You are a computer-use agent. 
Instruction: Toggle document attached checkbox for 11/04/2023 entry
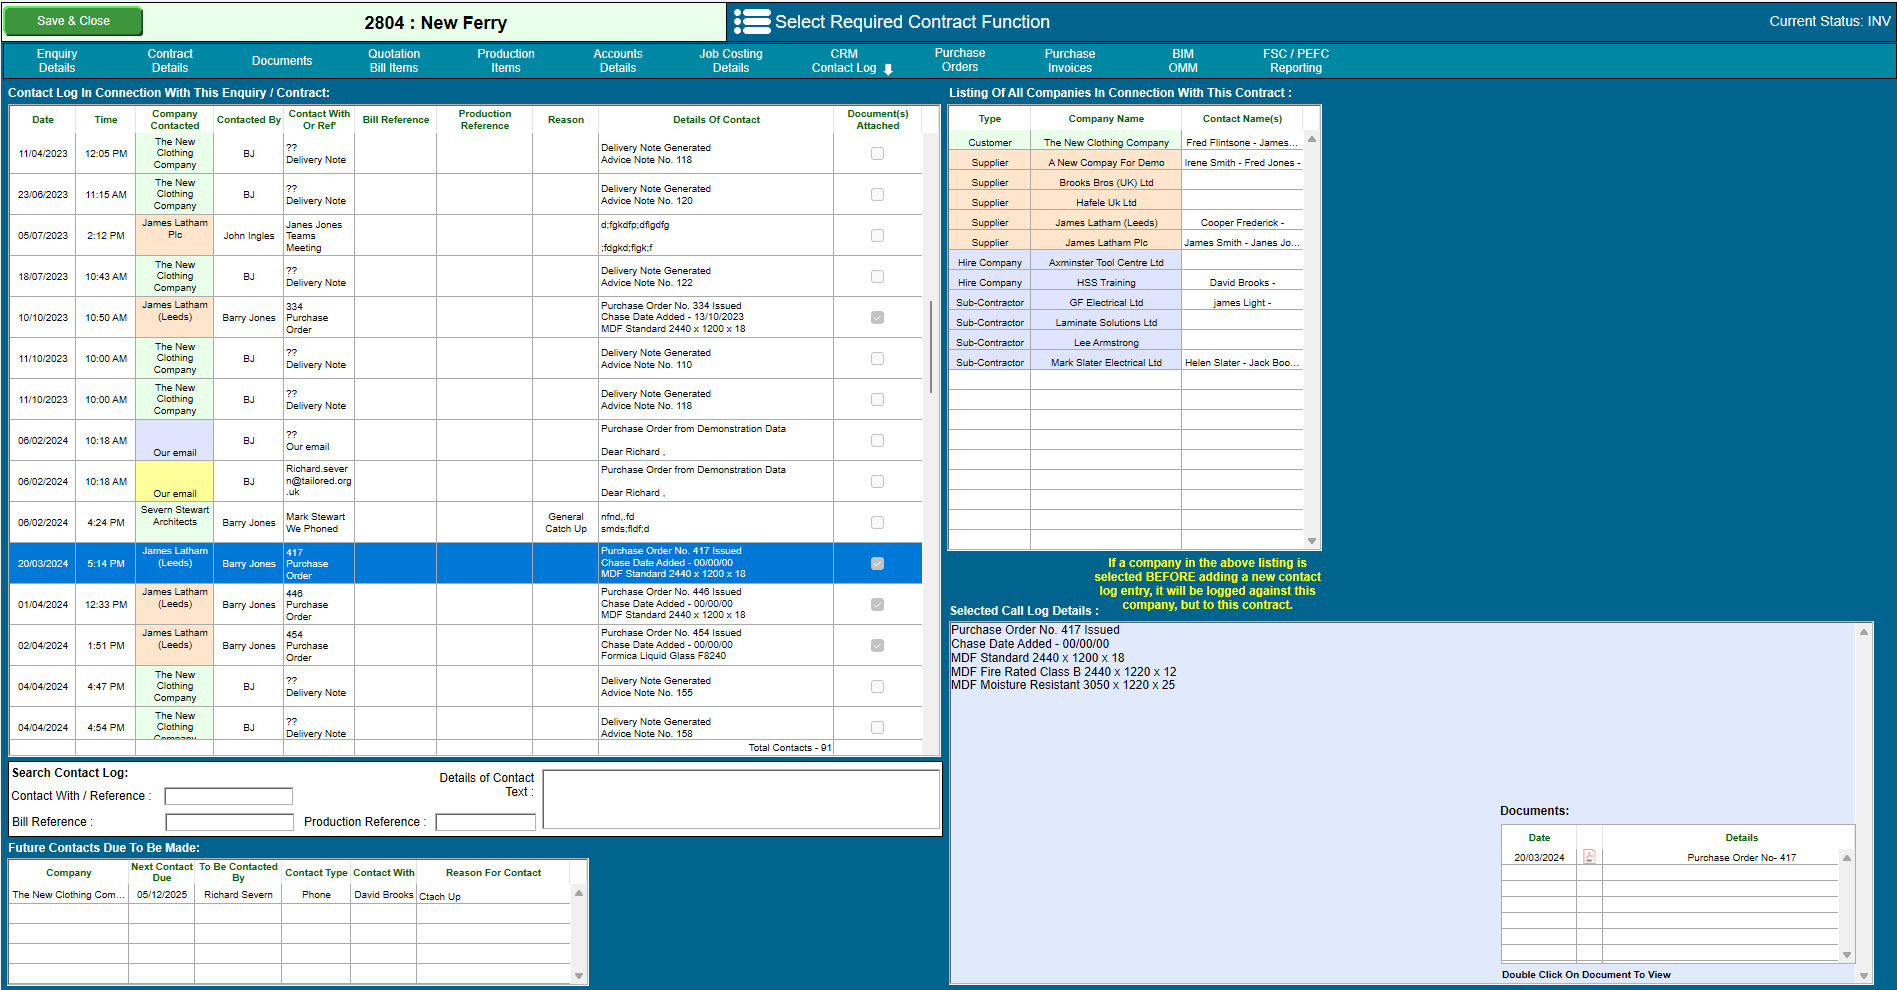point(877,154)
